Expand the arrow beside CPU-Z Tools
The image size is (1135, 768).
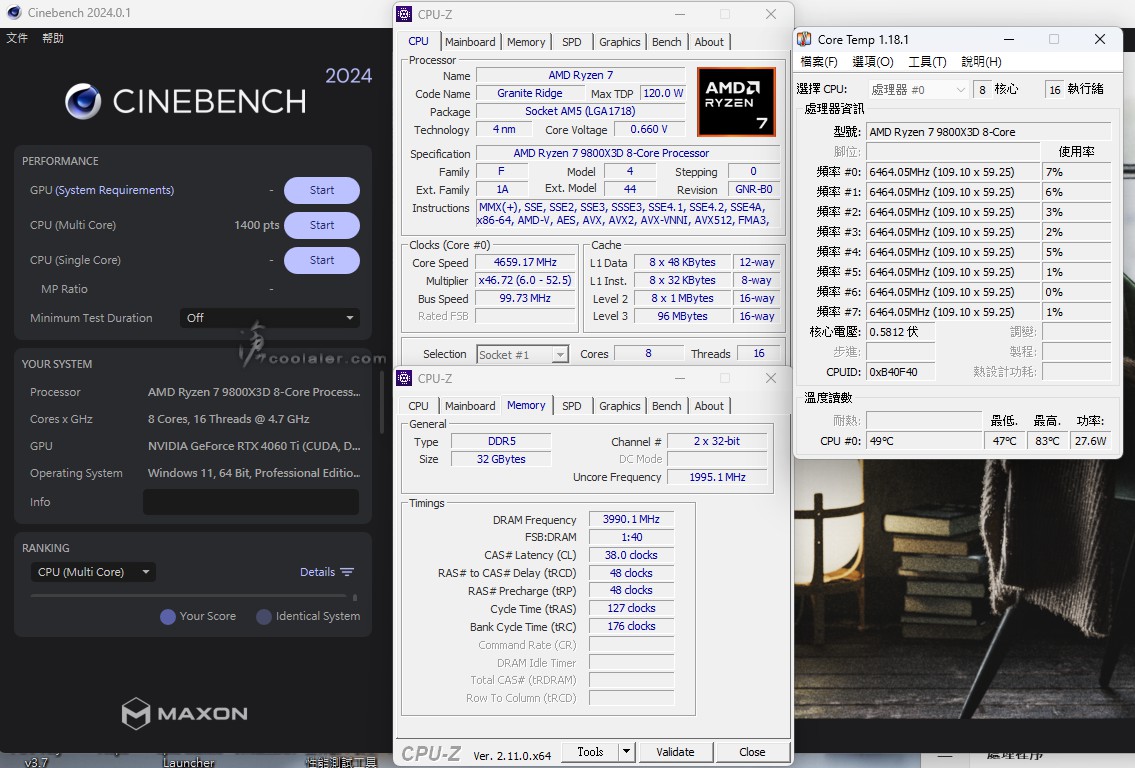pyautogui.click(x=627, y=752)
